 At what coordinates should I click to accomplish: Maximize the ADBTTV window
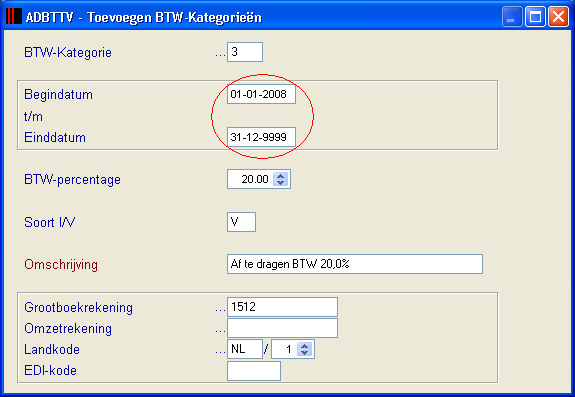pos(535,16)
